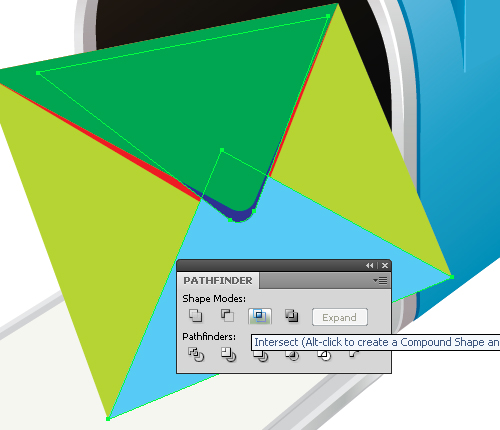
Task: Open the Pathfinder panel options menu
Action: click(x=380, y=281)
